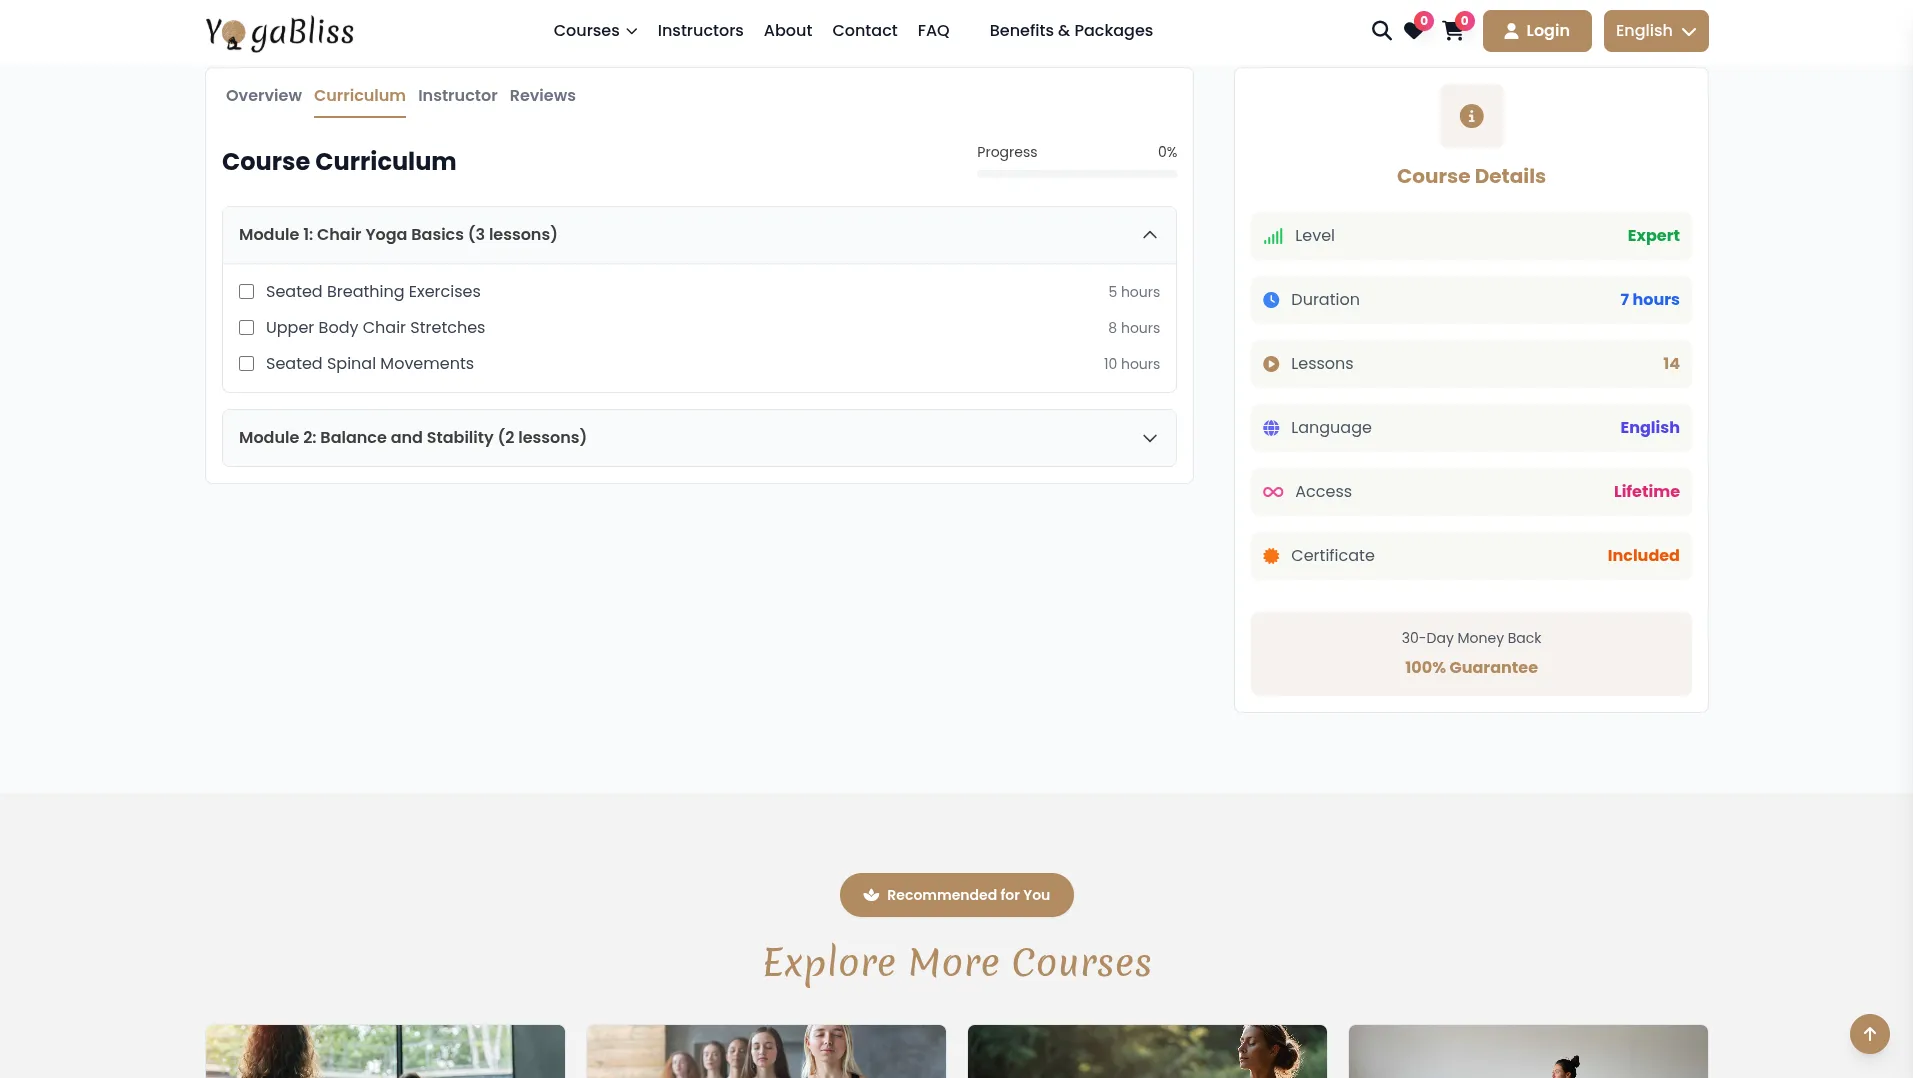Click the YogaBliss logo
The image size is (1913, 1078).
coord(280,32)
